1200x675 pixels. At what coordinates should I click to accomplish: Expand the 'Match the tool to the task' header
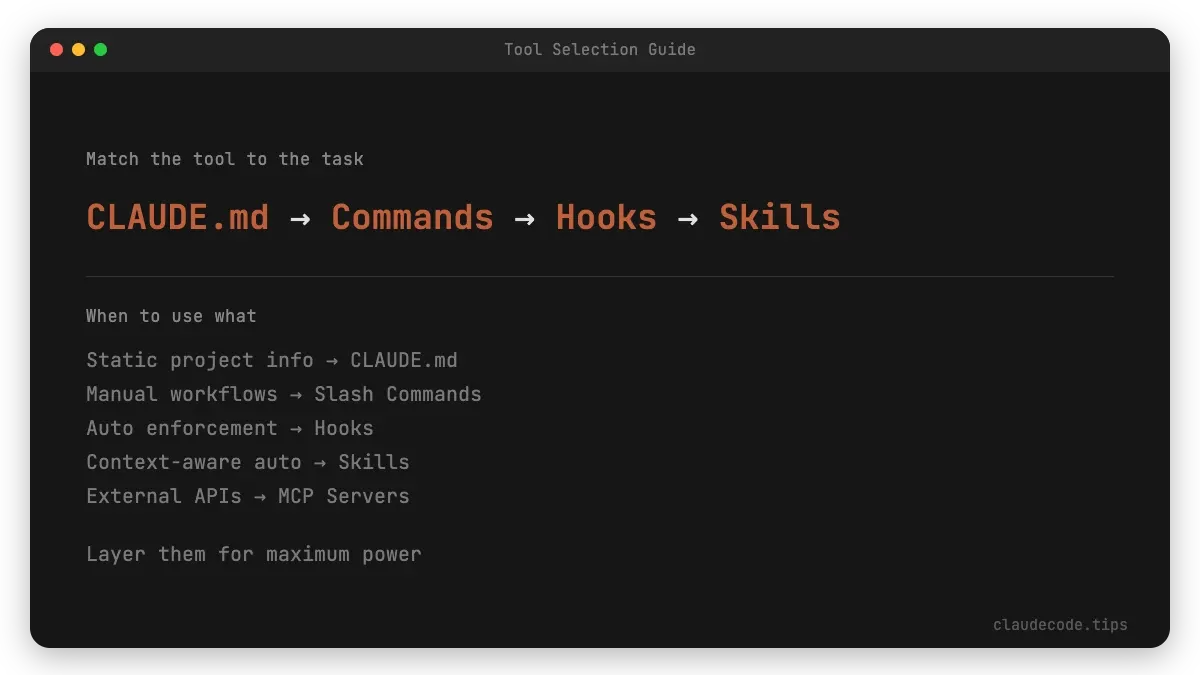[x=225, y=158]
